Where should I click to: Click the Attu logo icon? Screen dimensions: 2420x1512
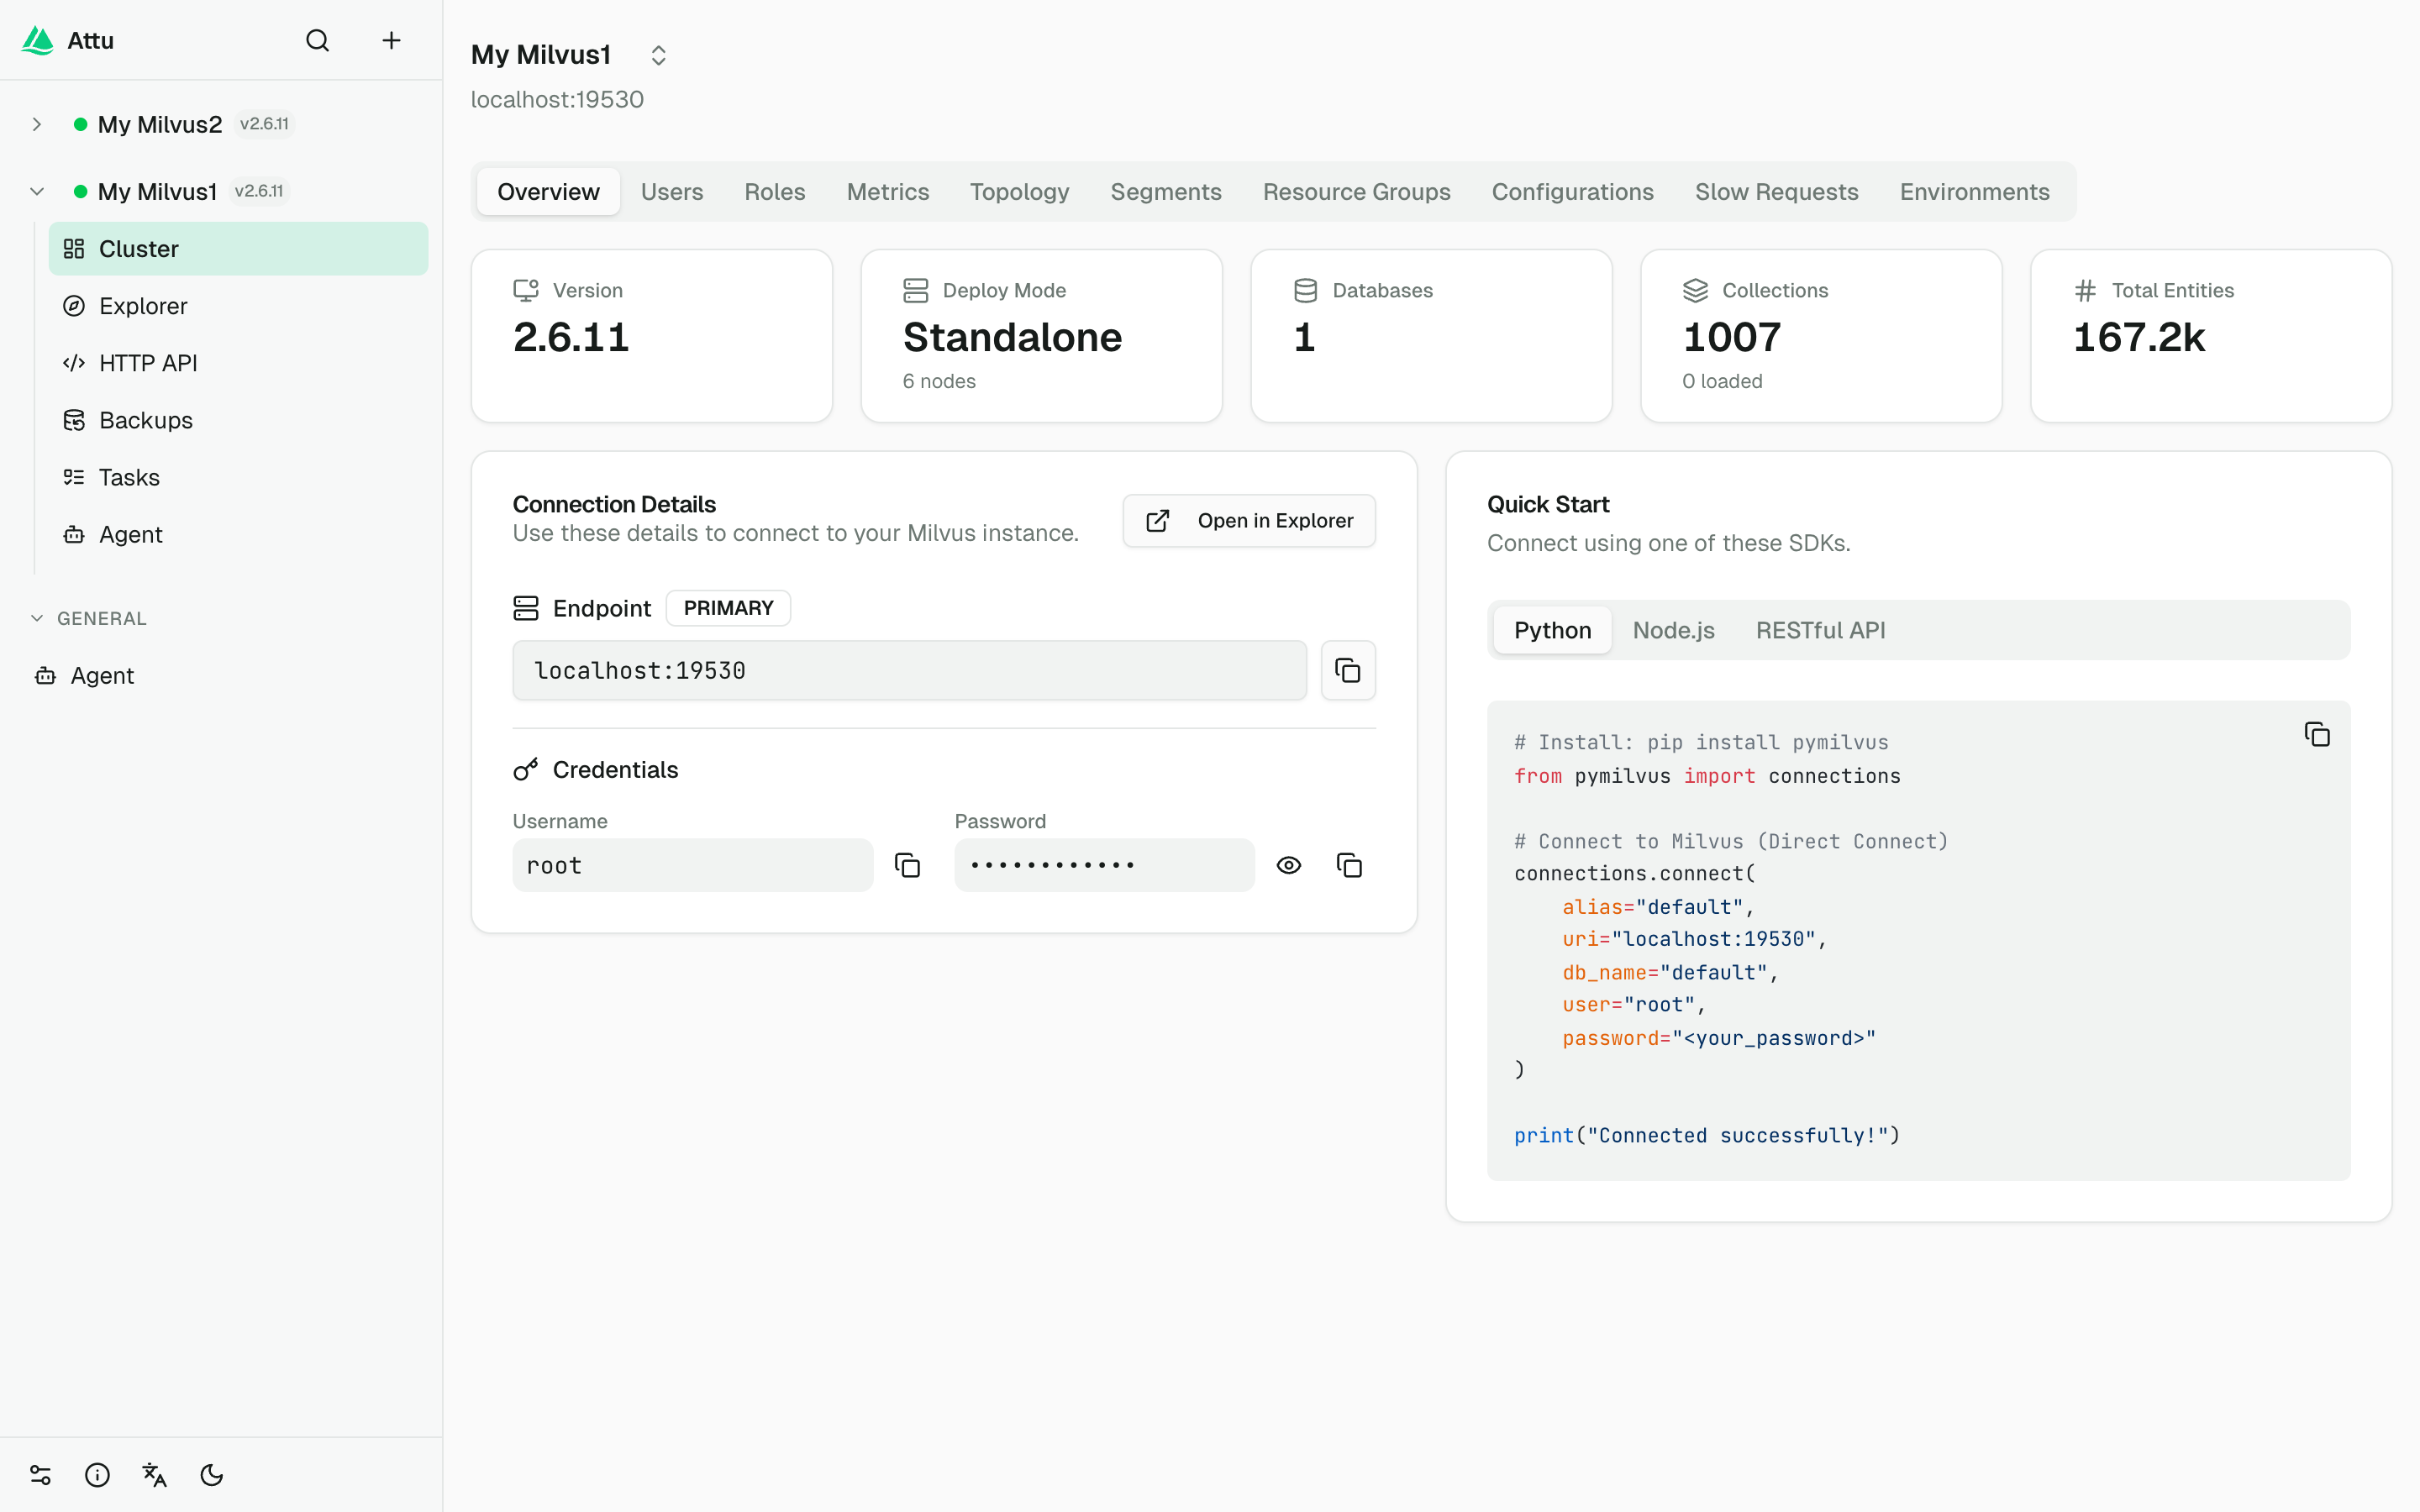click(x=38, y=40)
